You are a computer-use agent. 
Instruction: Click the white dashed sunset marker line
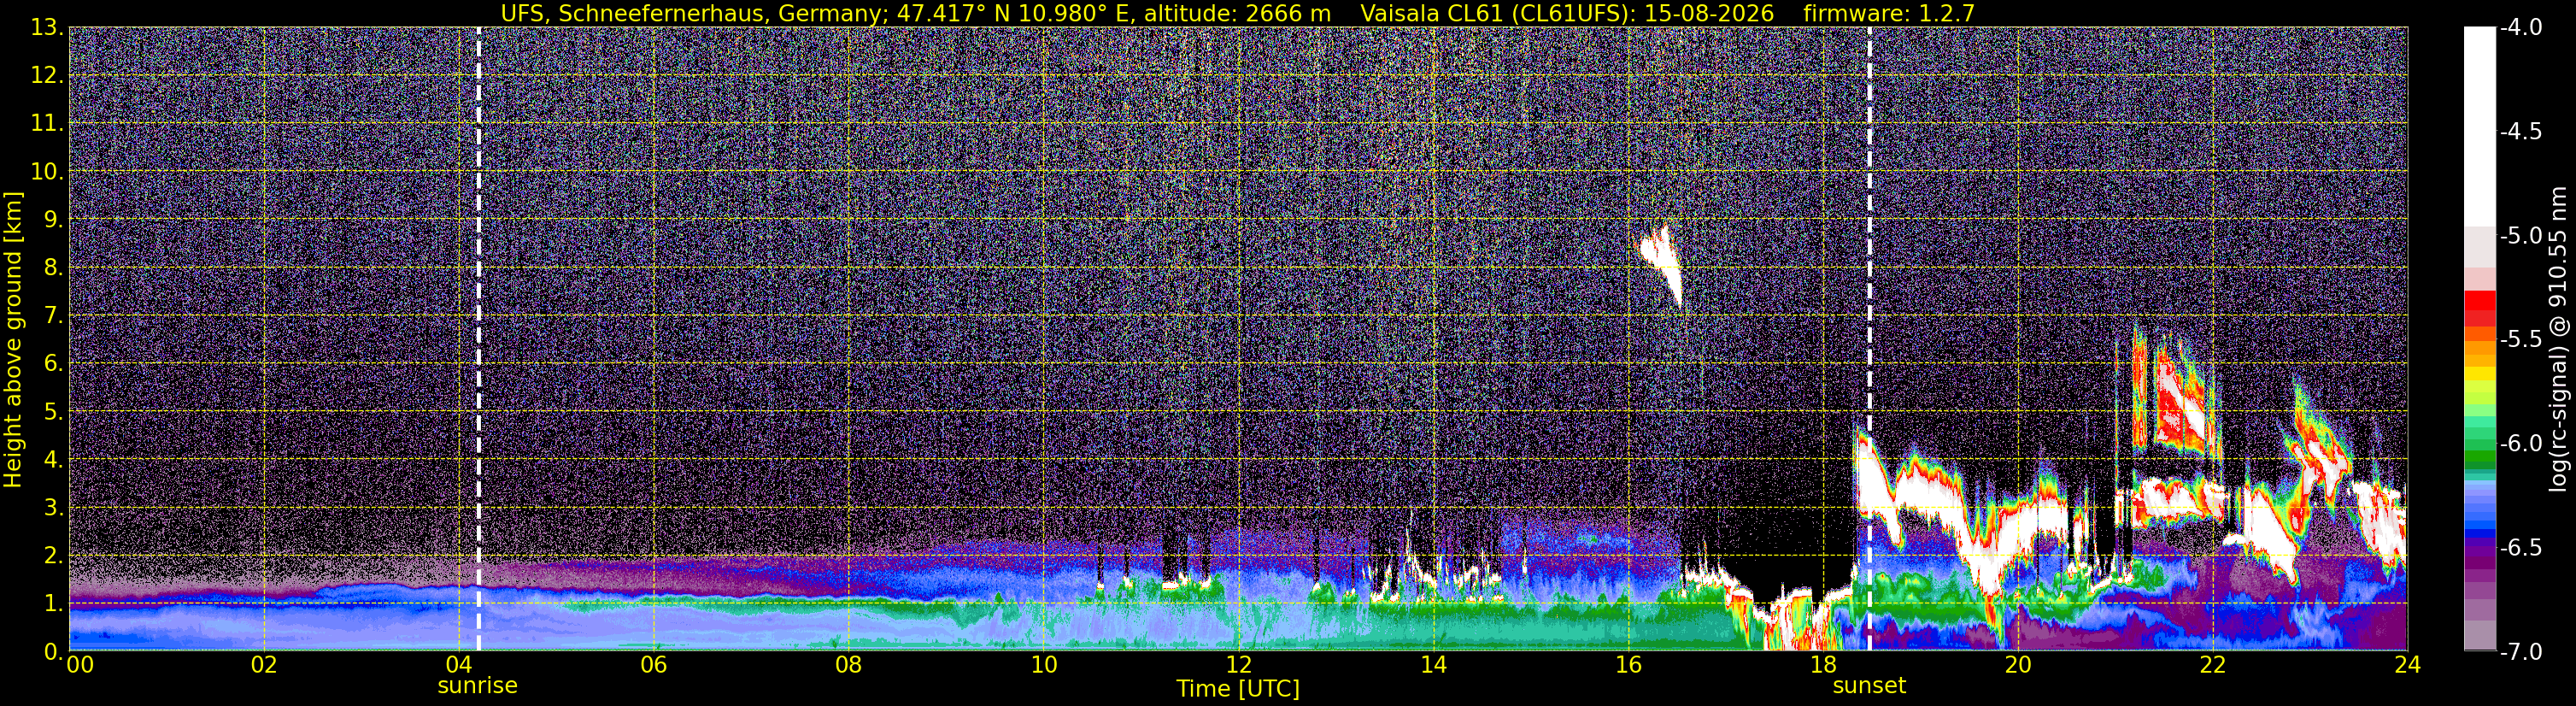pos(1869,339)
